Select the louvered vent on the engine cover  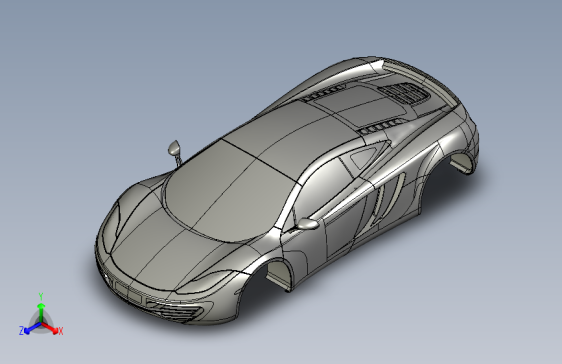coord(405,92)
